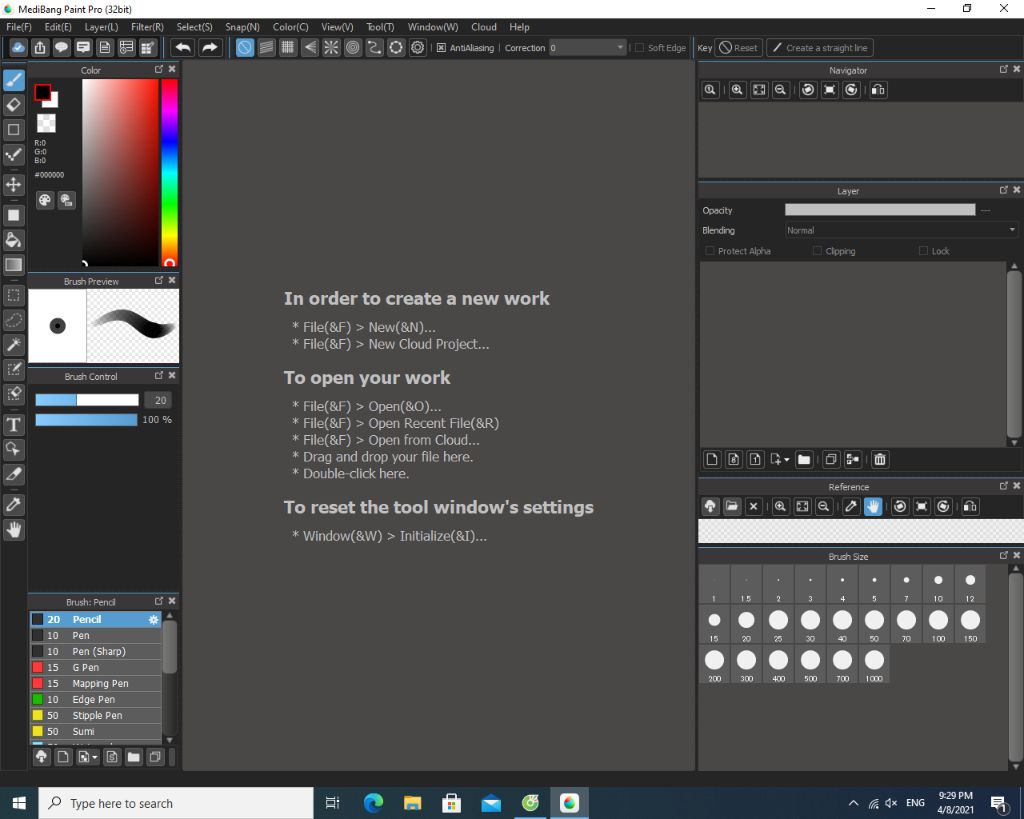Image resolution: width=1024 pixels, height=819 pixels.
Task: Select the Hand pan tool
Action: pos(14,530)
